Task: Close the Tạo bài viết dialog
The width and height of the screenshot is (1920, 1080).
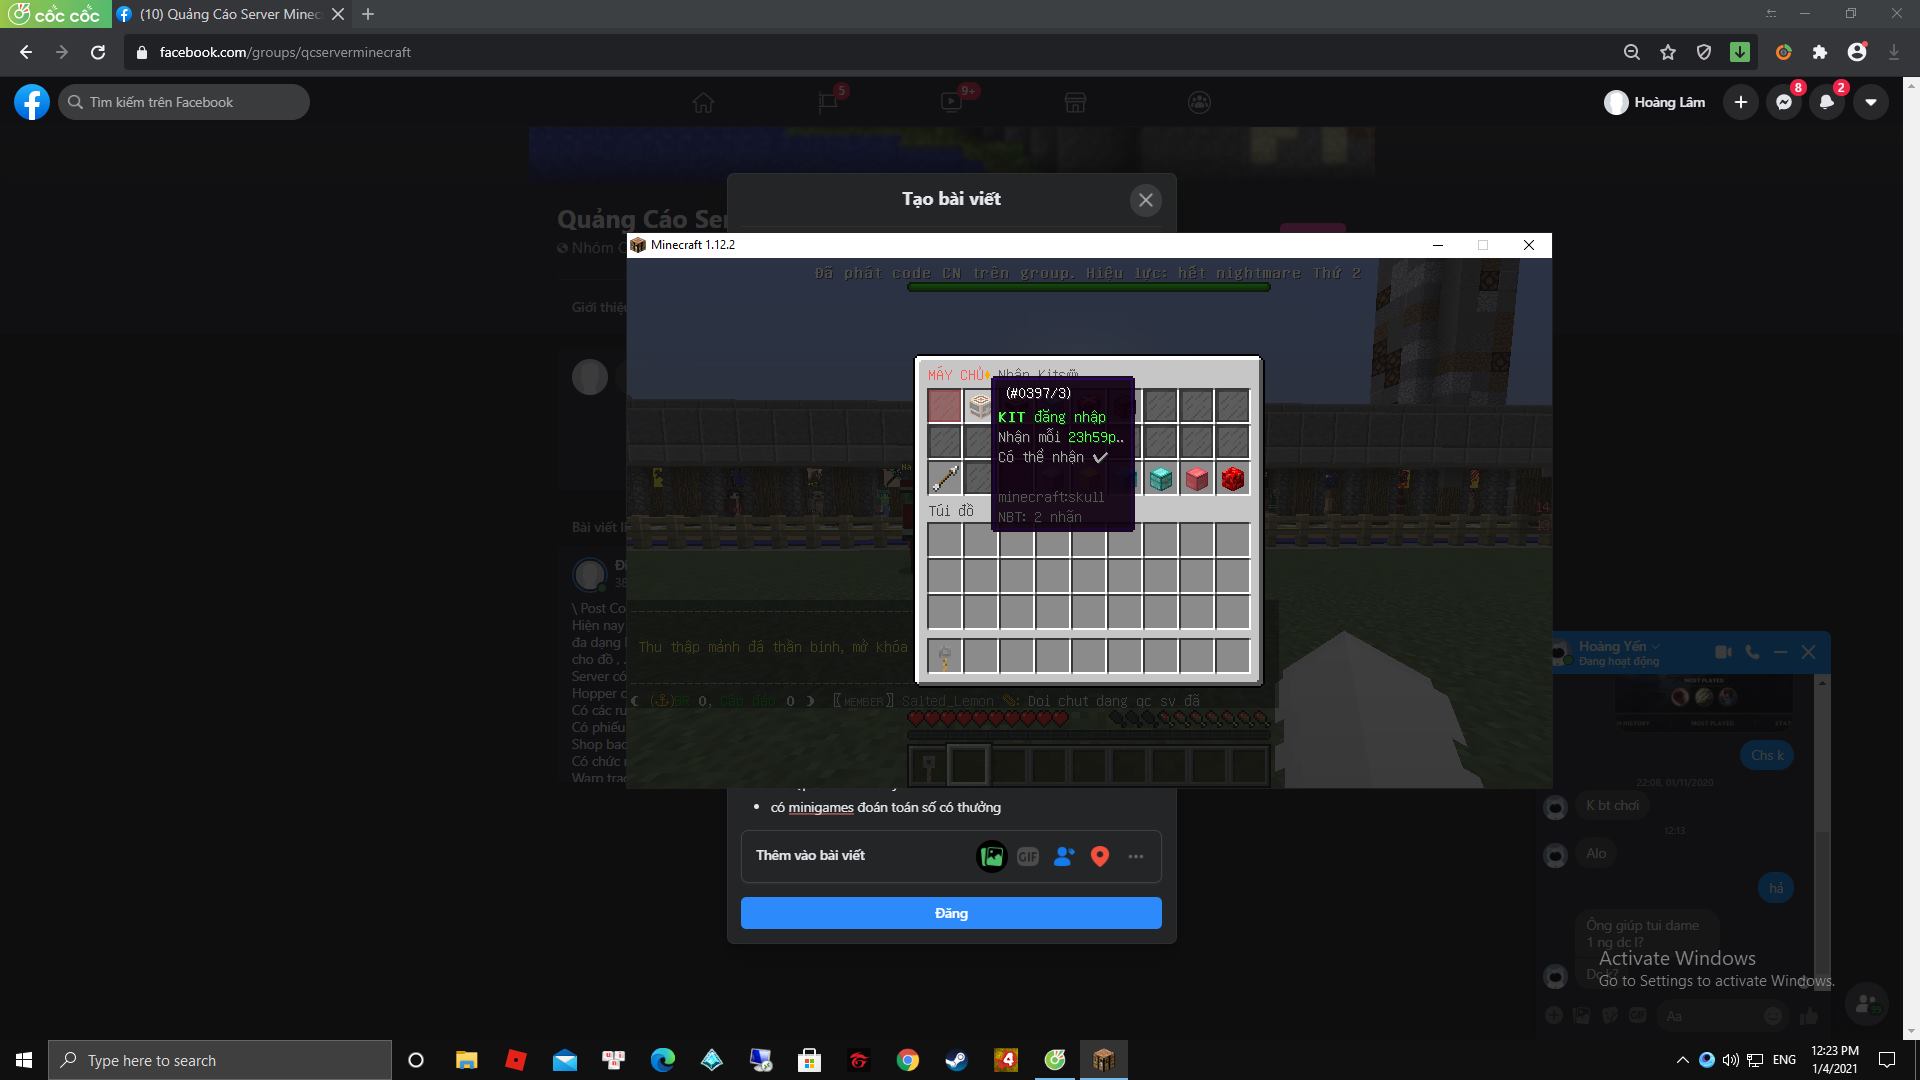Action: (x=1145, y=200)
